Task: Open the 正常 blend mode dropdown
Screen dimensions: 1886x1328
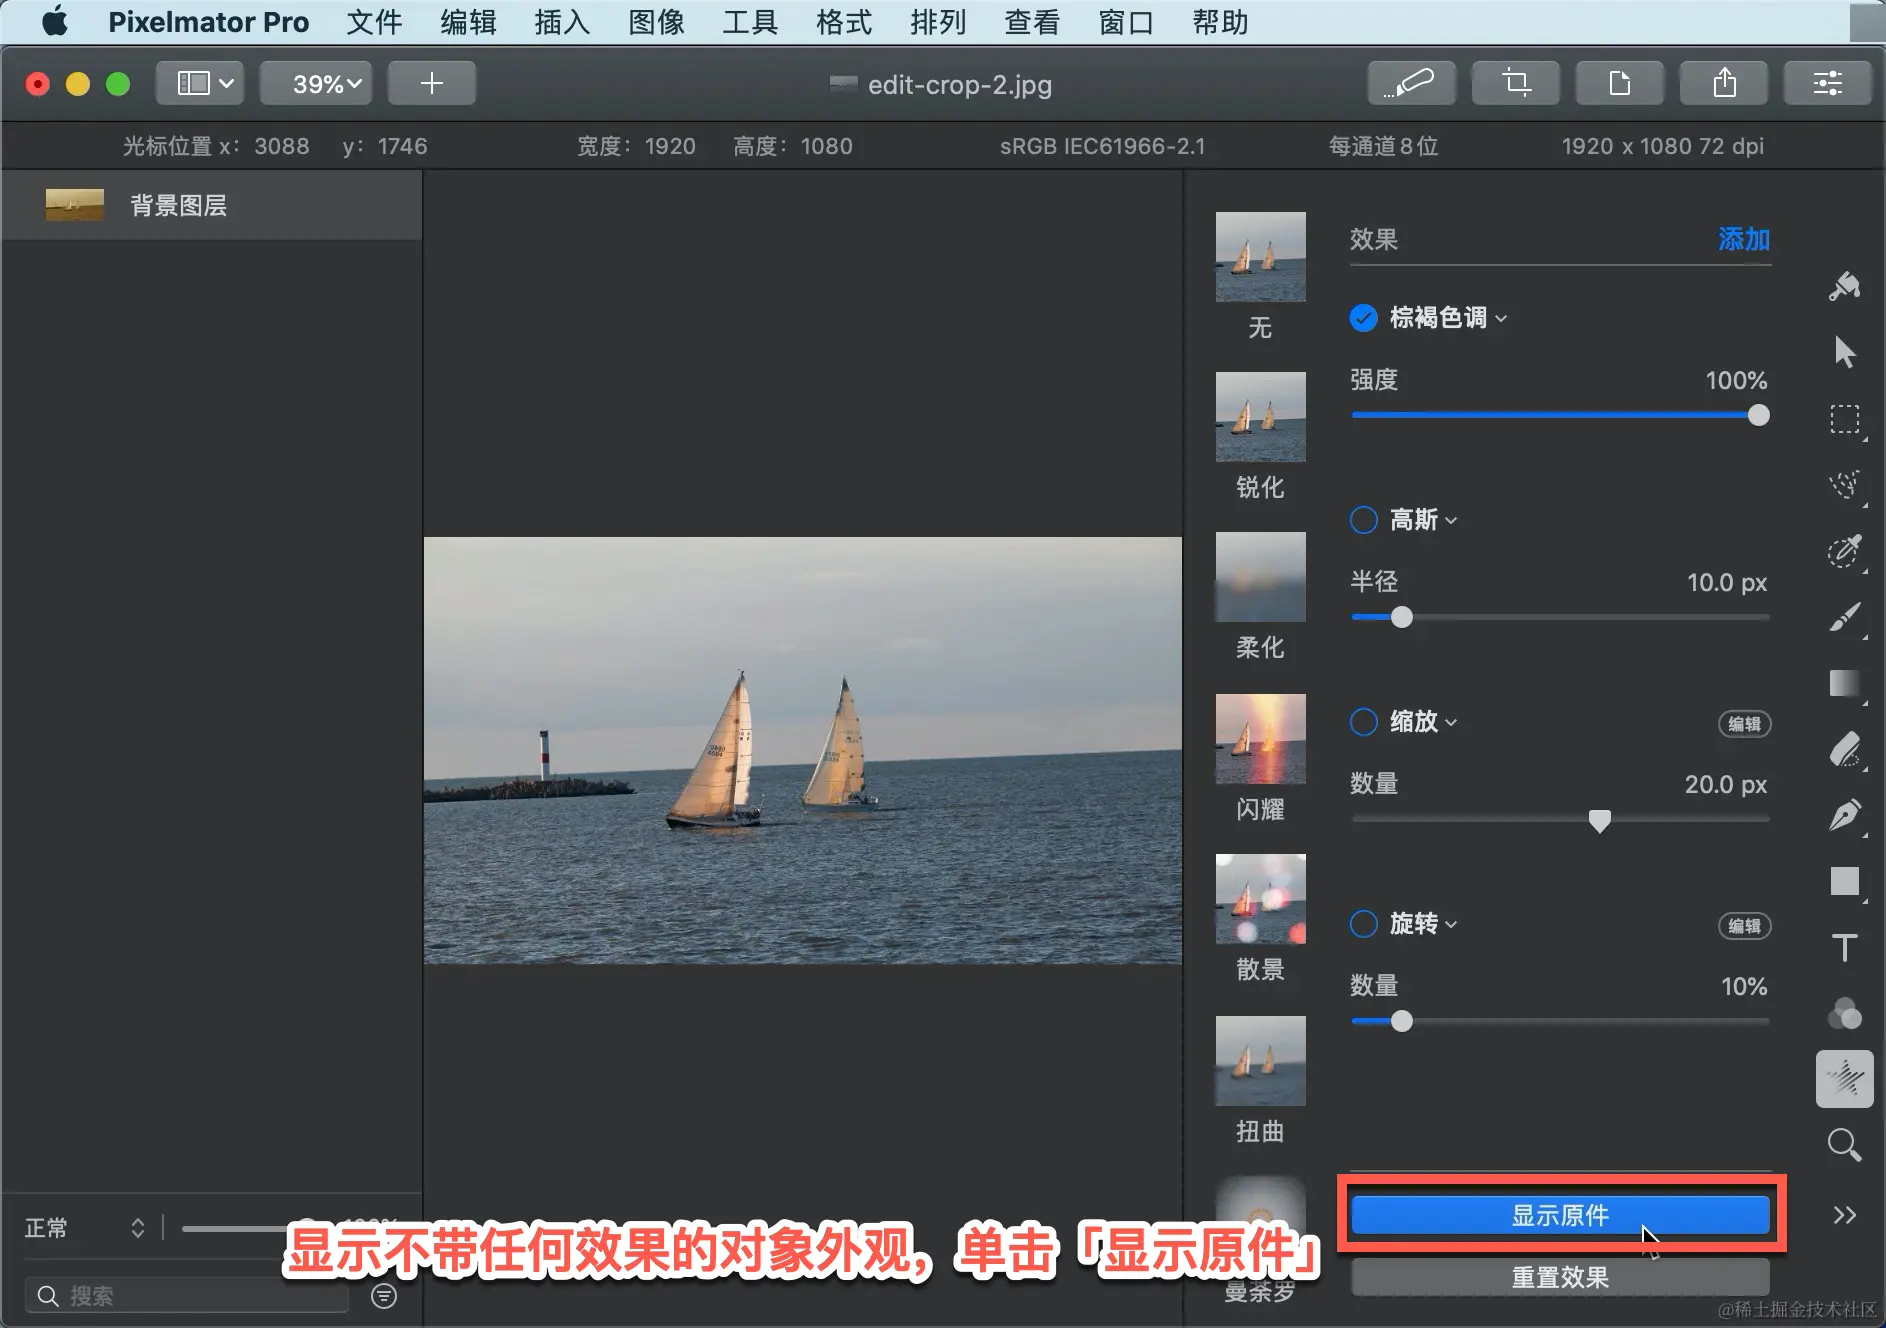Action: pyautogui.click(x=85, y=1228)
